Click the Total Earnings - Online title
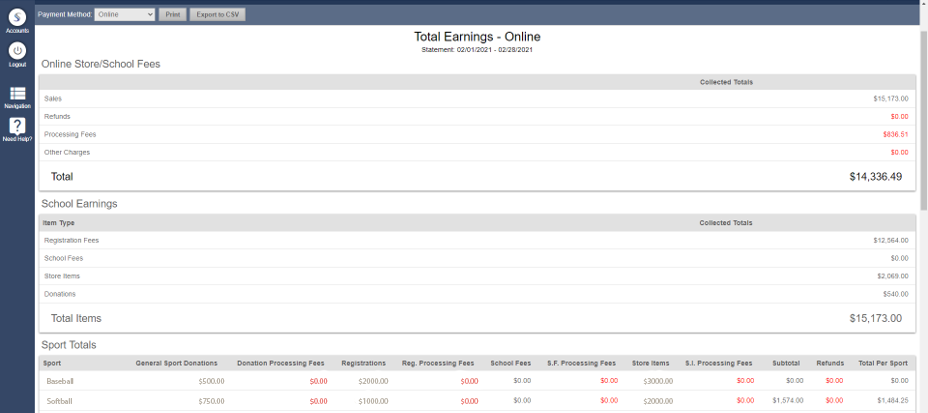The image size is (928, 413). 477,37
